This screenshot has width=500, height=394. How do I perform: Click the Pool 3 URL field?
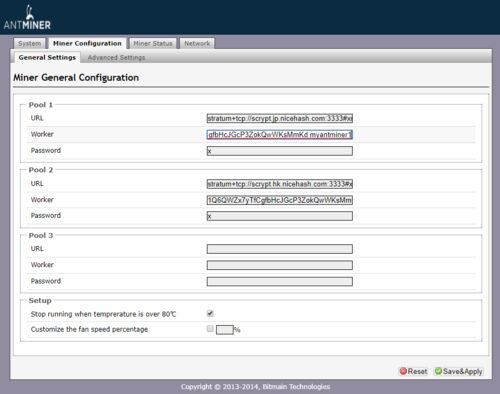(280, 249)
